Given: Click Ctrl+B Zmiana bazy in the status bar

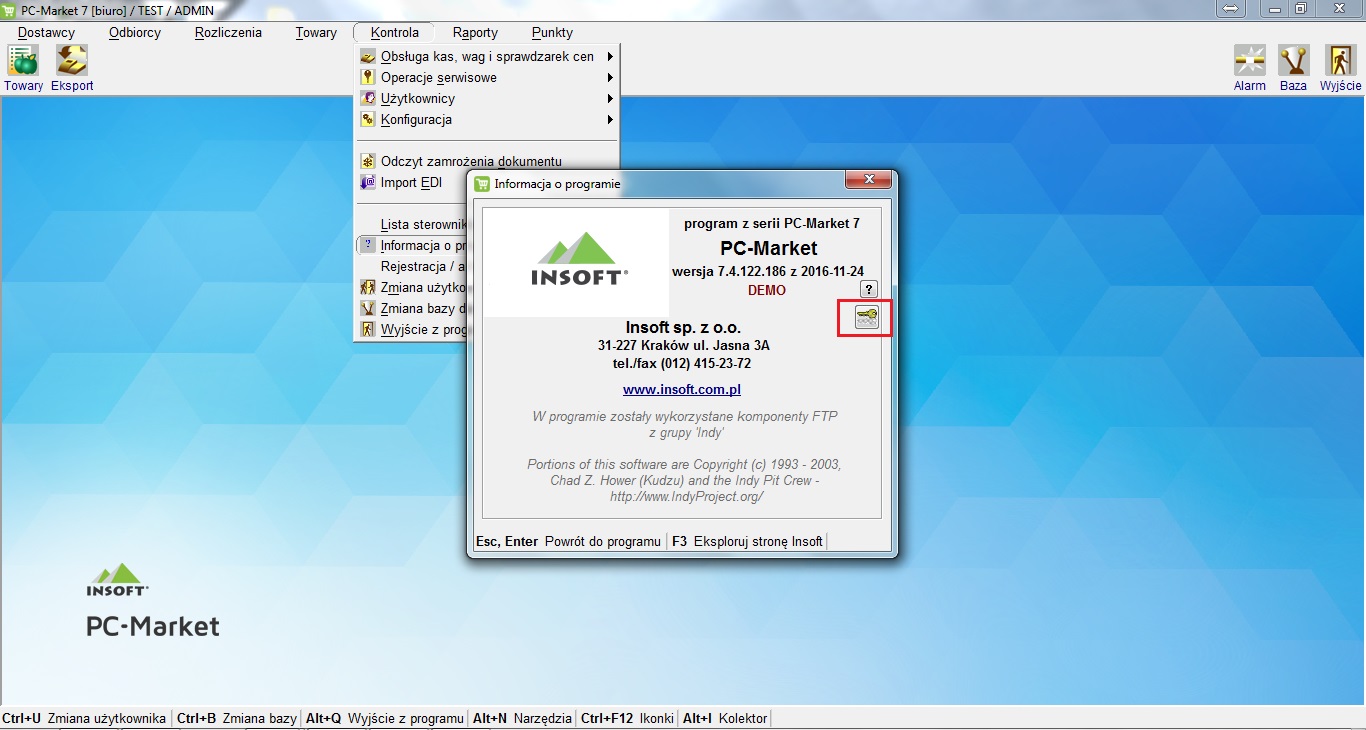Looking at the screenshot, I should tap(237, 719).
